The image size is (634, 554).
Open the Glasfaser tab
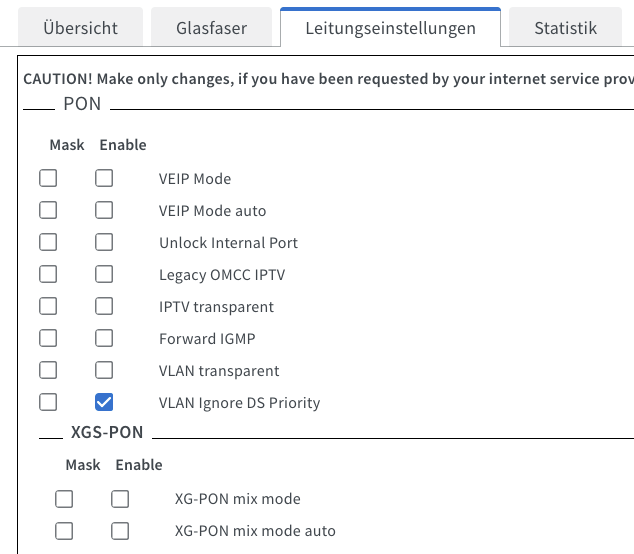pyautogui.click(x=211, y=27)
